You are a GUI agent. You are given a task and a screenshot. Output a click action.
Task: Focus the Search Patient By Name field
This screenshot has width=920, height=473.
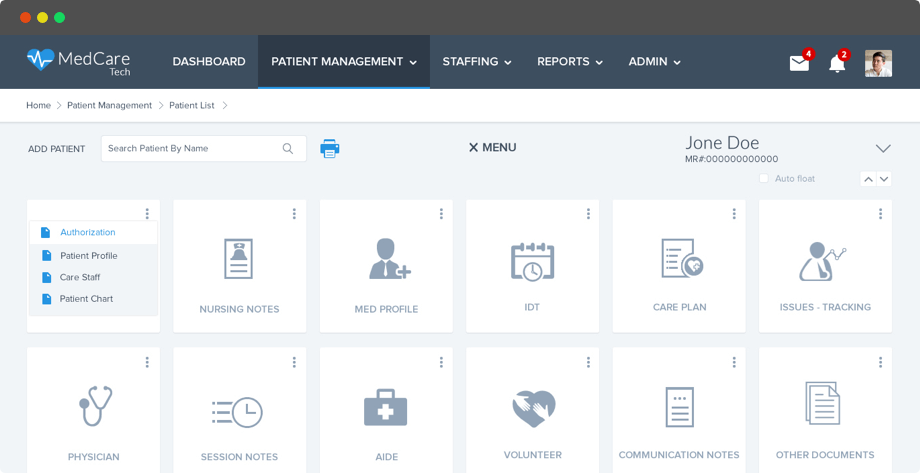204,148
